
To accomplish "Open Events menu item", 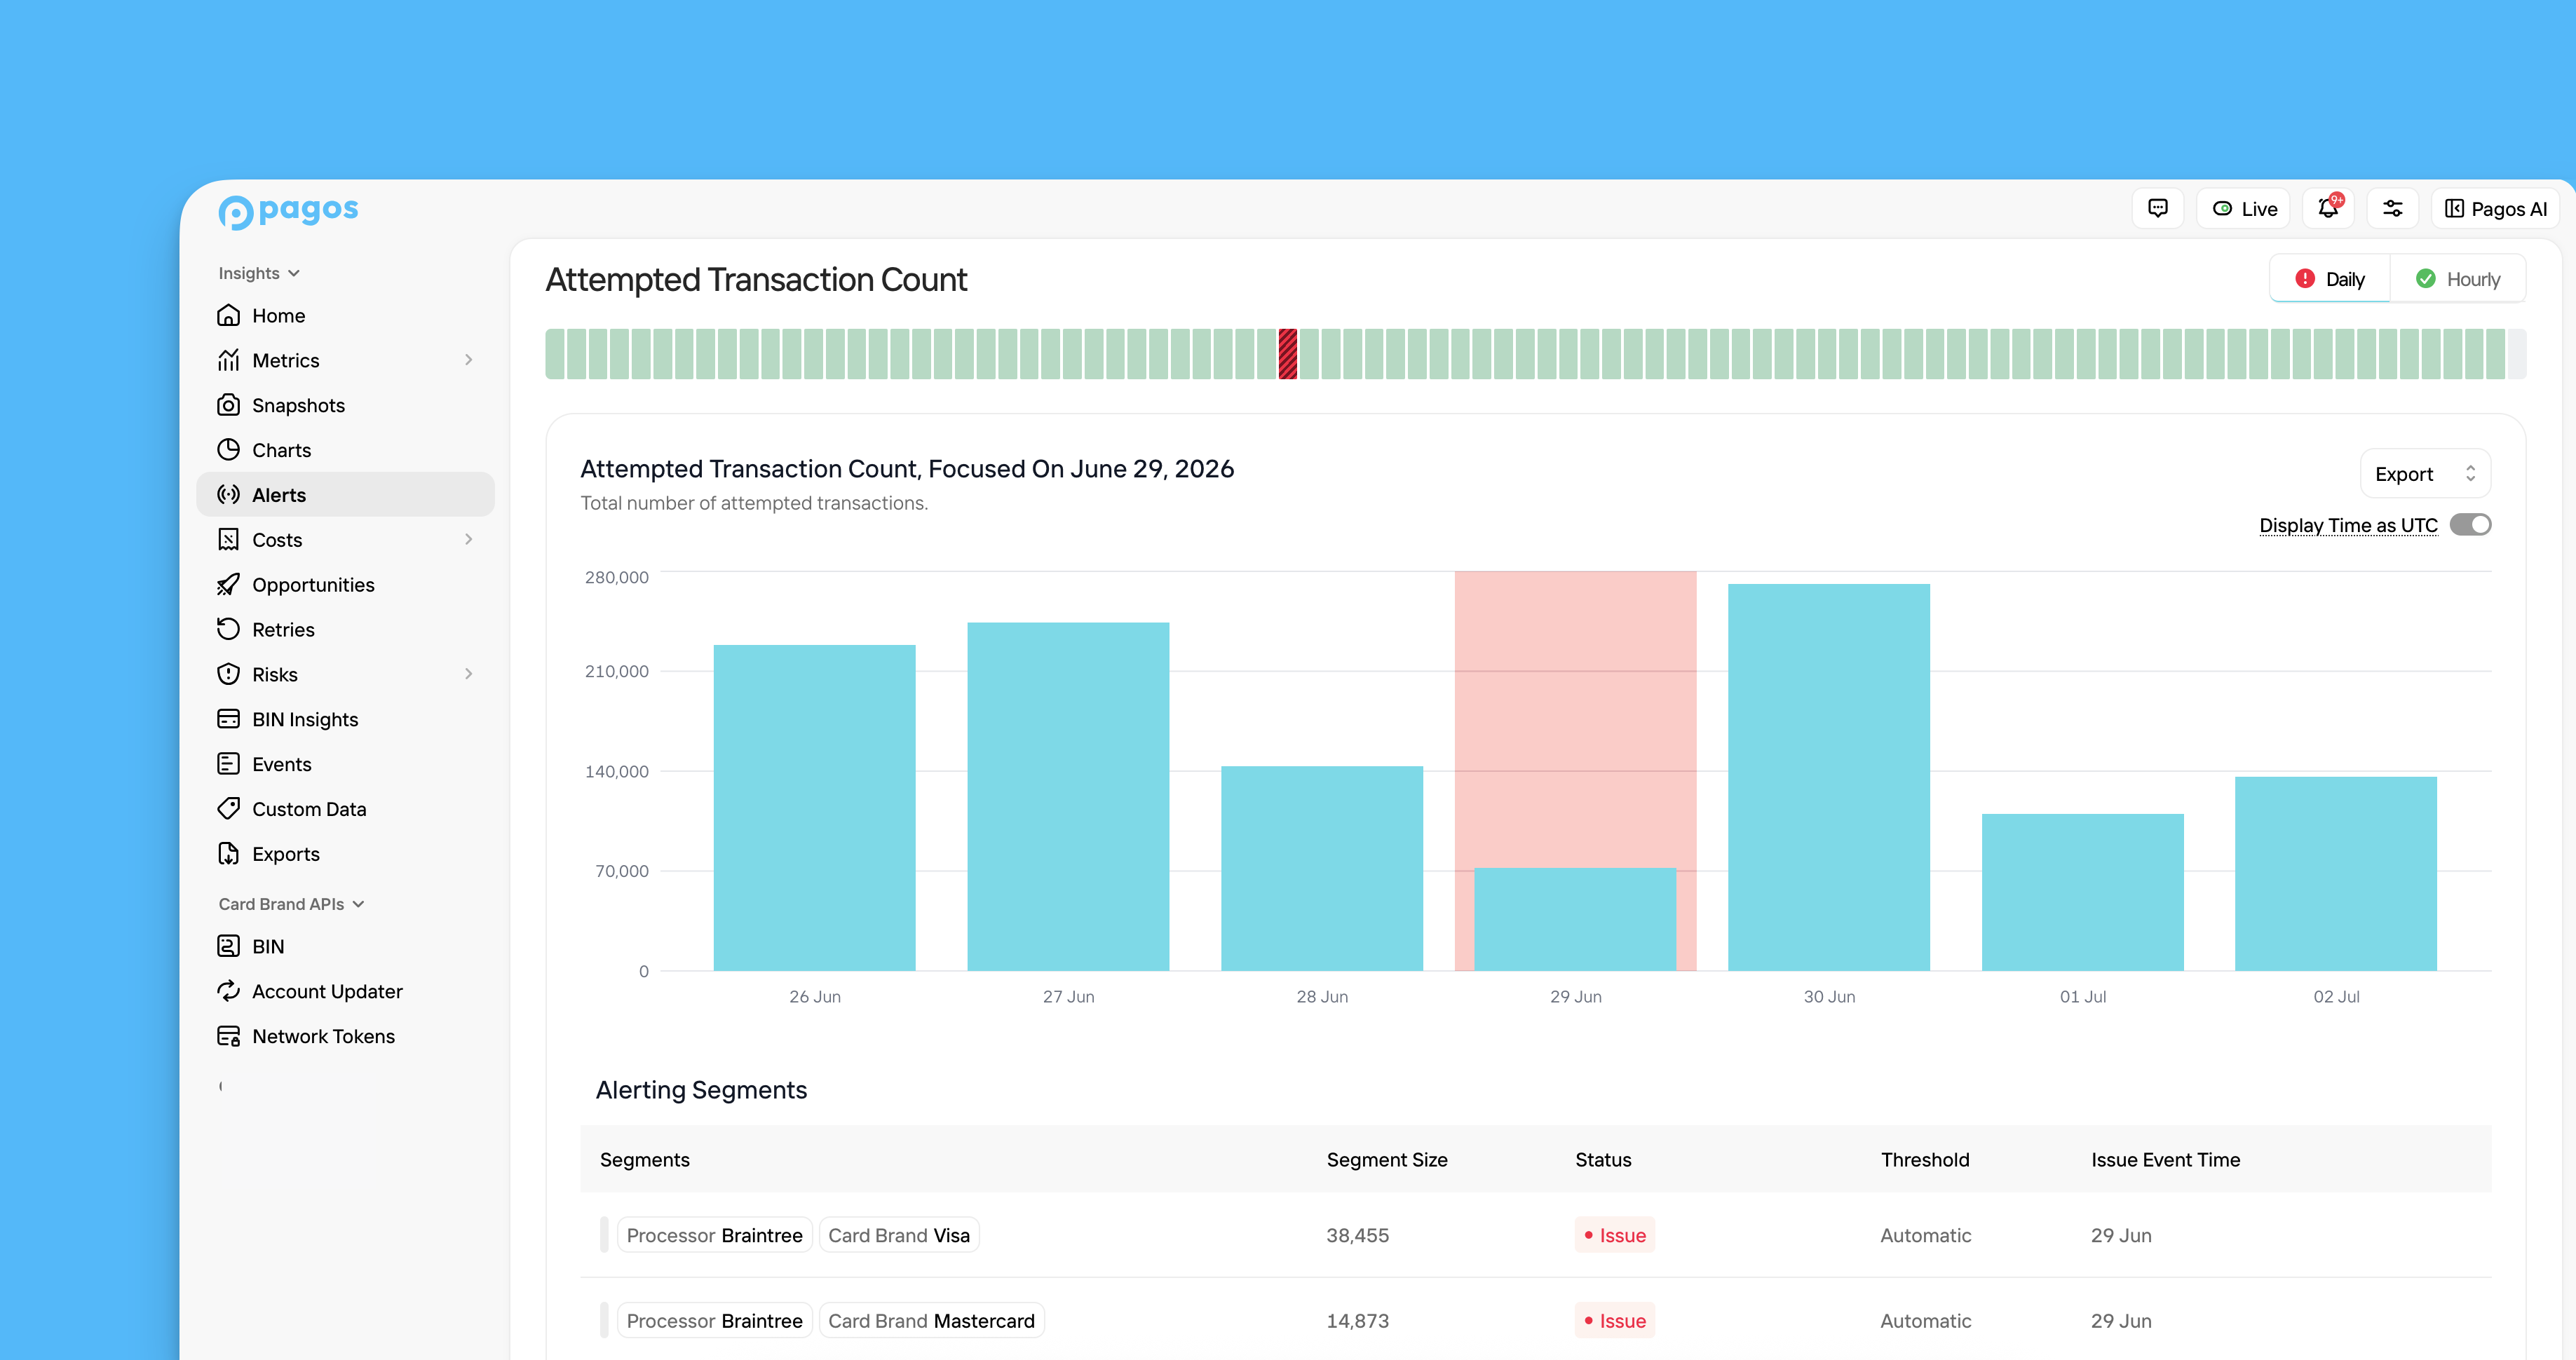I will (346, 764).
